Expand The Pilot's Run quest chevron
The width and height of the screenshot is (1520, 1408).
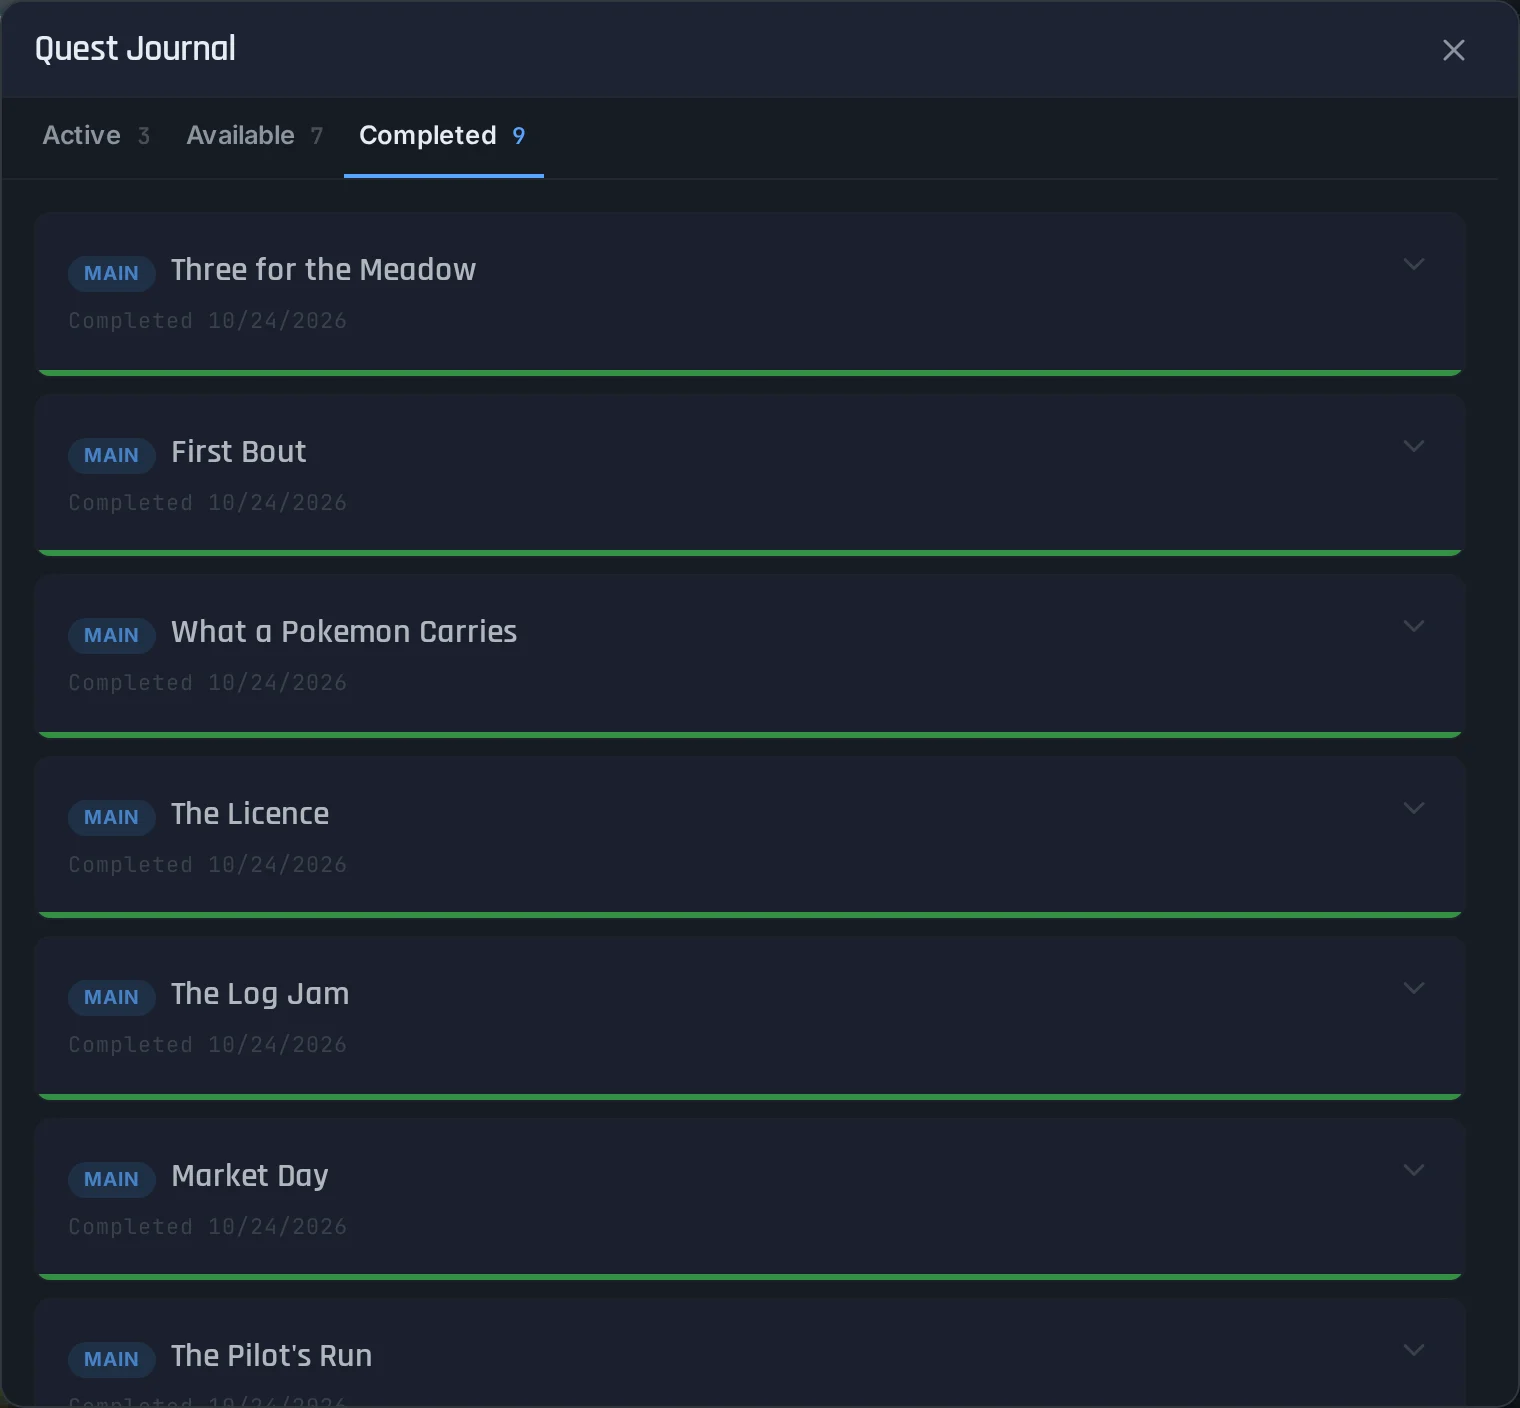tap(1413, 1351)
